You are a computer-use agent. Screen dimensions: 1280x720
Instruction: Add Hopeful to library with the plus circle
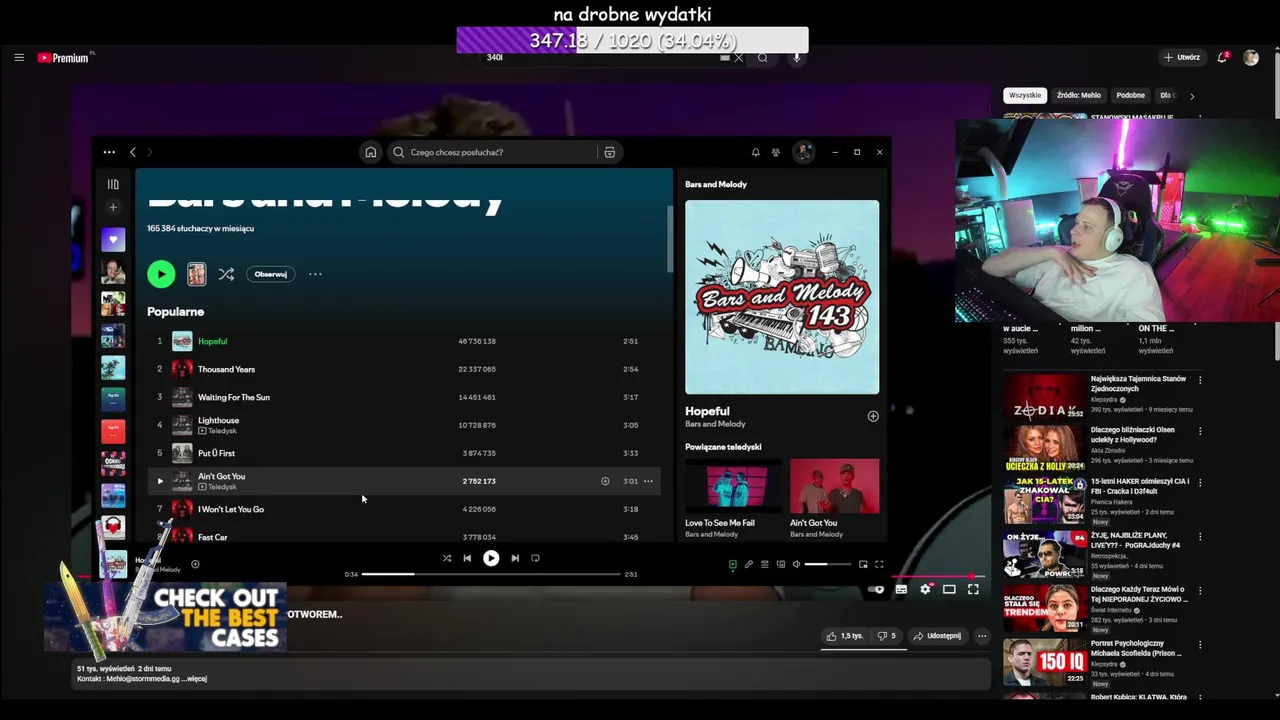click(x=873, y=416)
